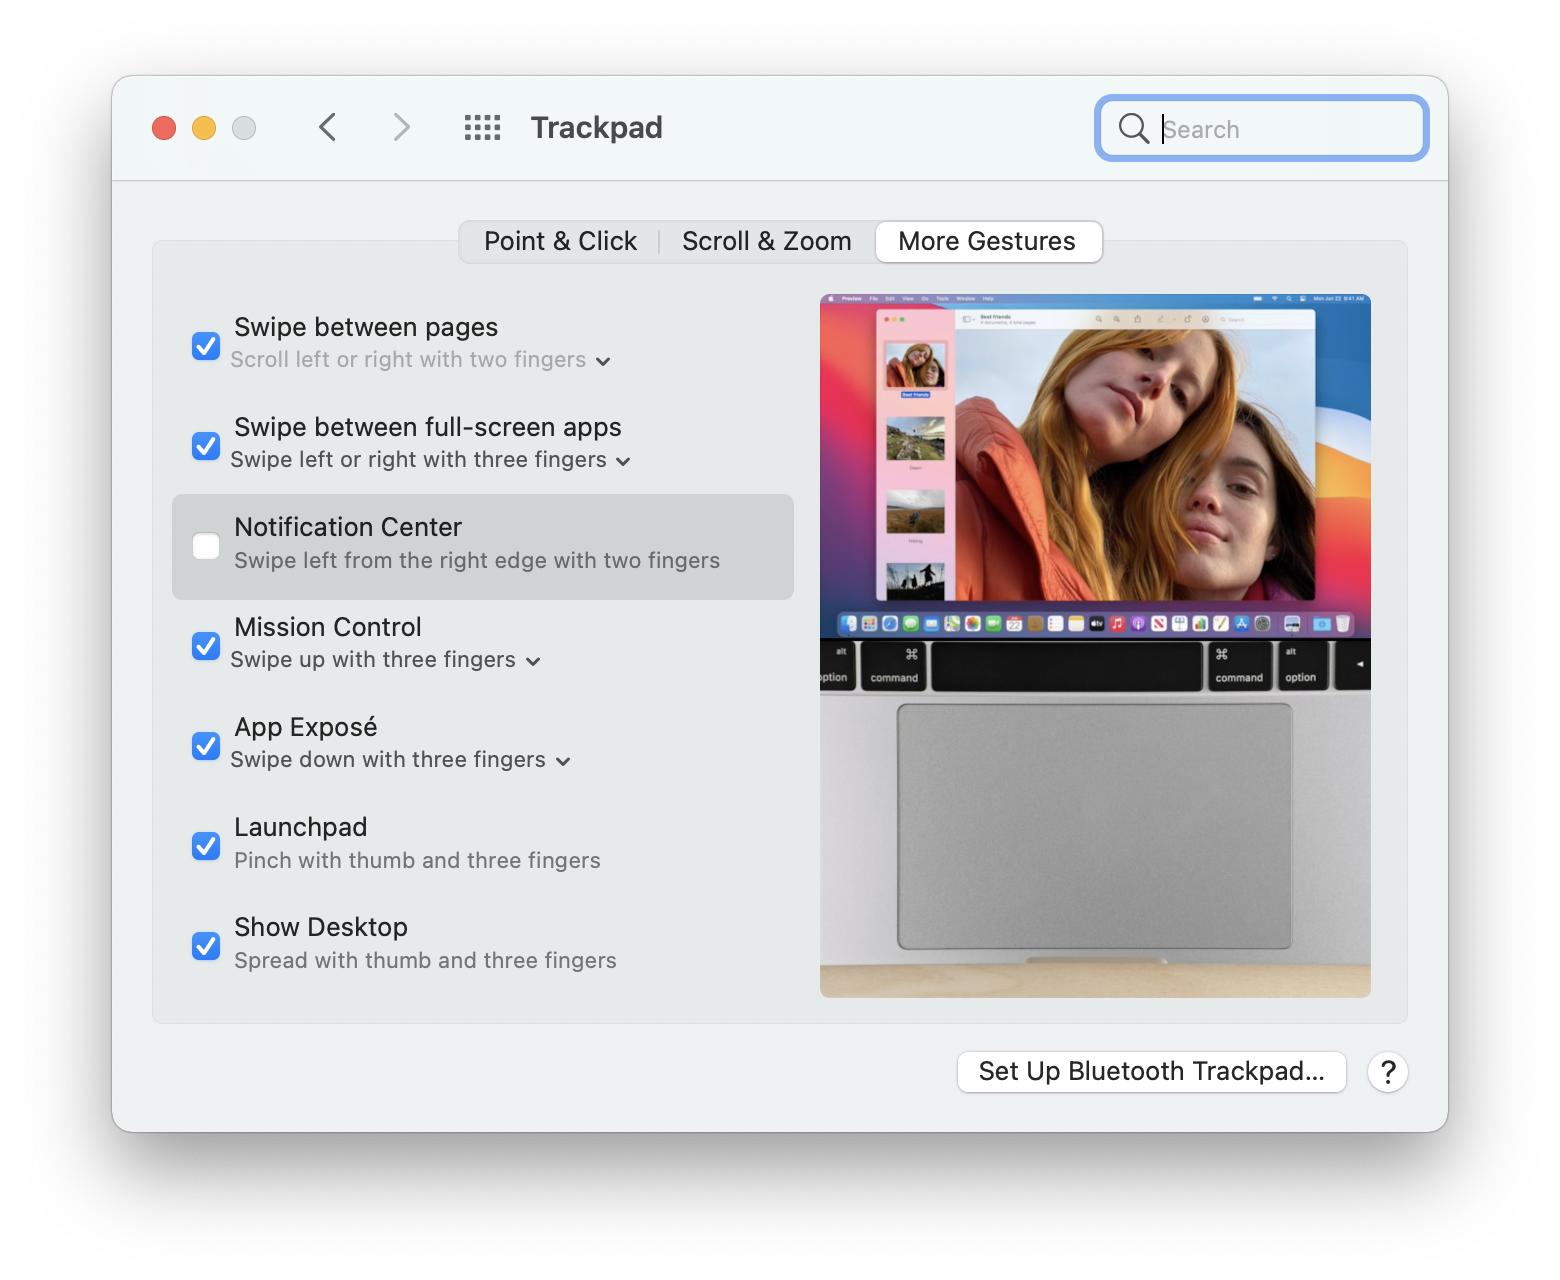The image size is (1560, 1280).
Task: Focus the Search input field
Action: (x=1262, y=128)
